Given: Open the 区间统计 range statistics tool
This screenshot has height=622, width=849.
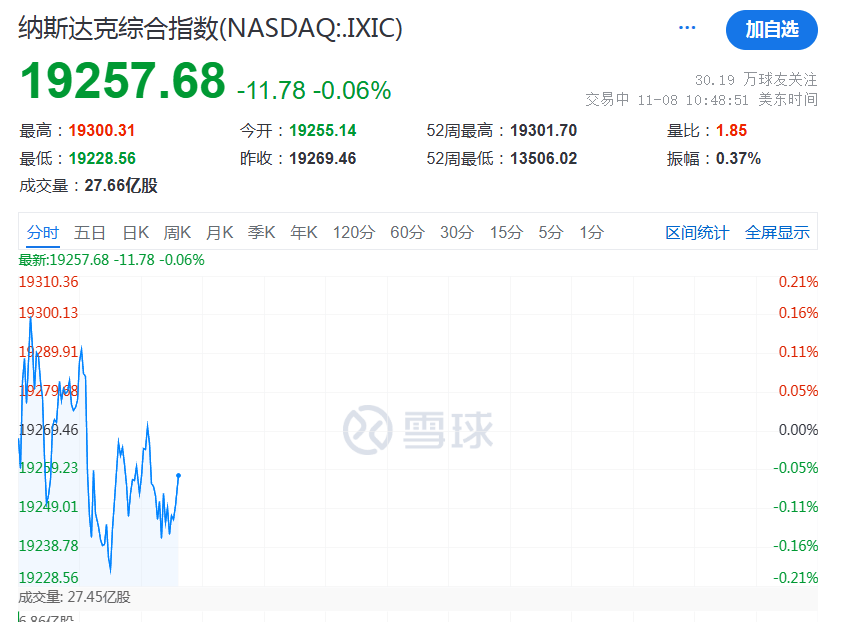Looking at the screenshot, I should point(697,231).
